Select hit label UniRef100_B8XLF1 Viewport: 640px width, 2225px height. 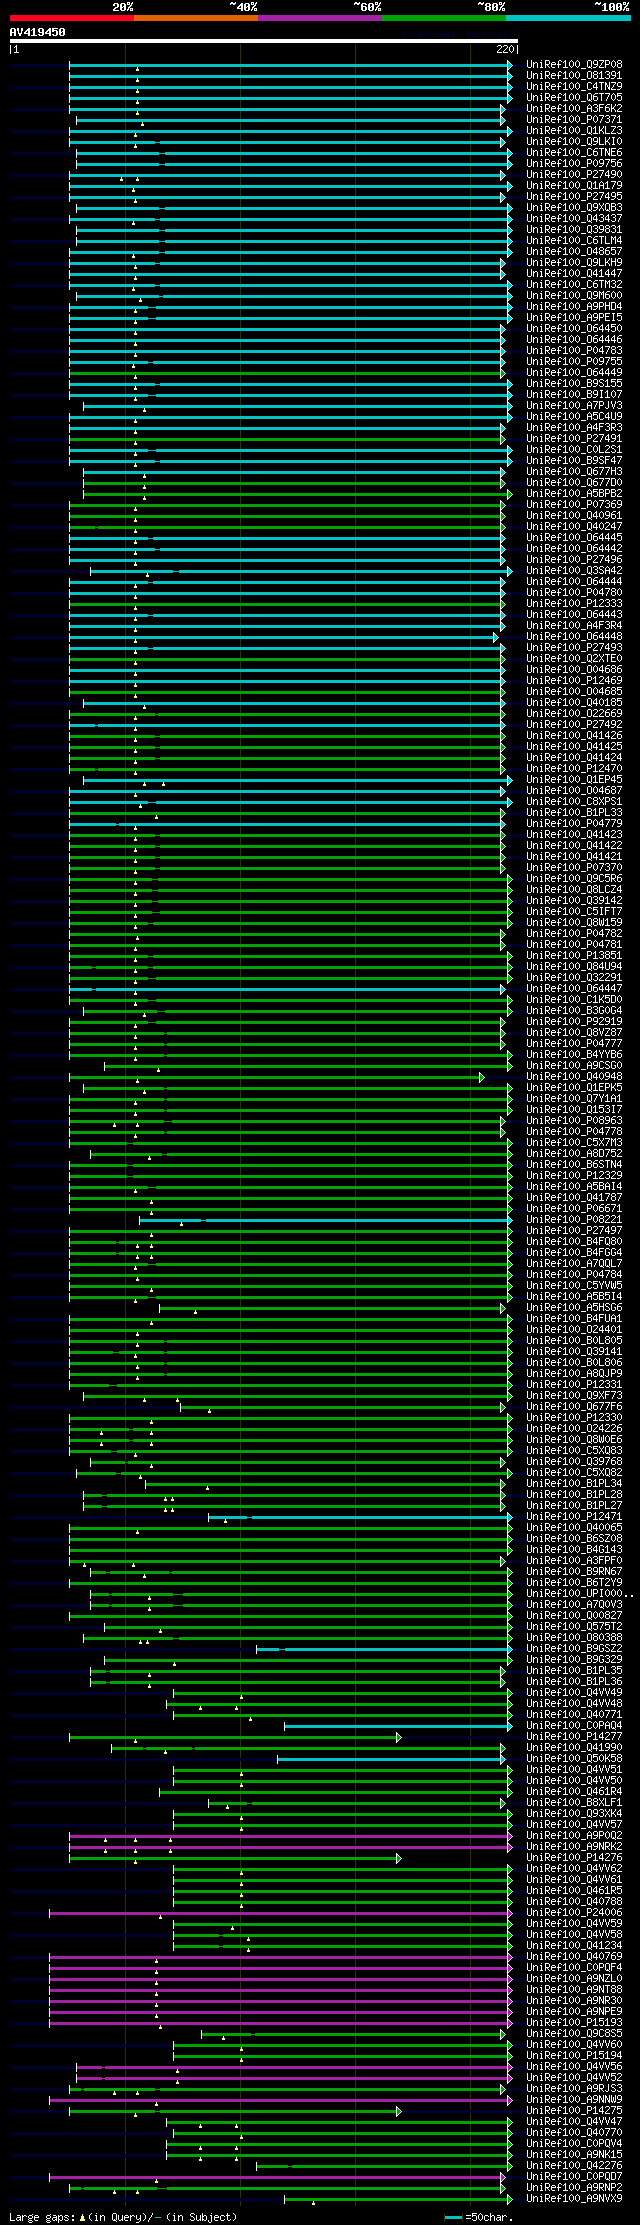click(x=574, y=1803)
